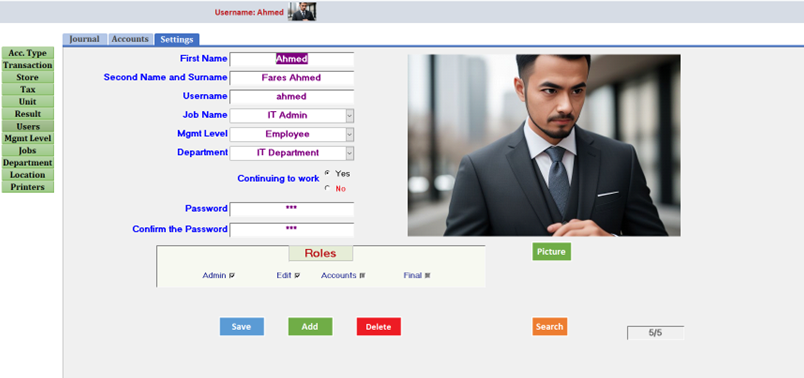Click the 5/5 record counter box
This screenshot has height=378, width=804.
point(655,333)
